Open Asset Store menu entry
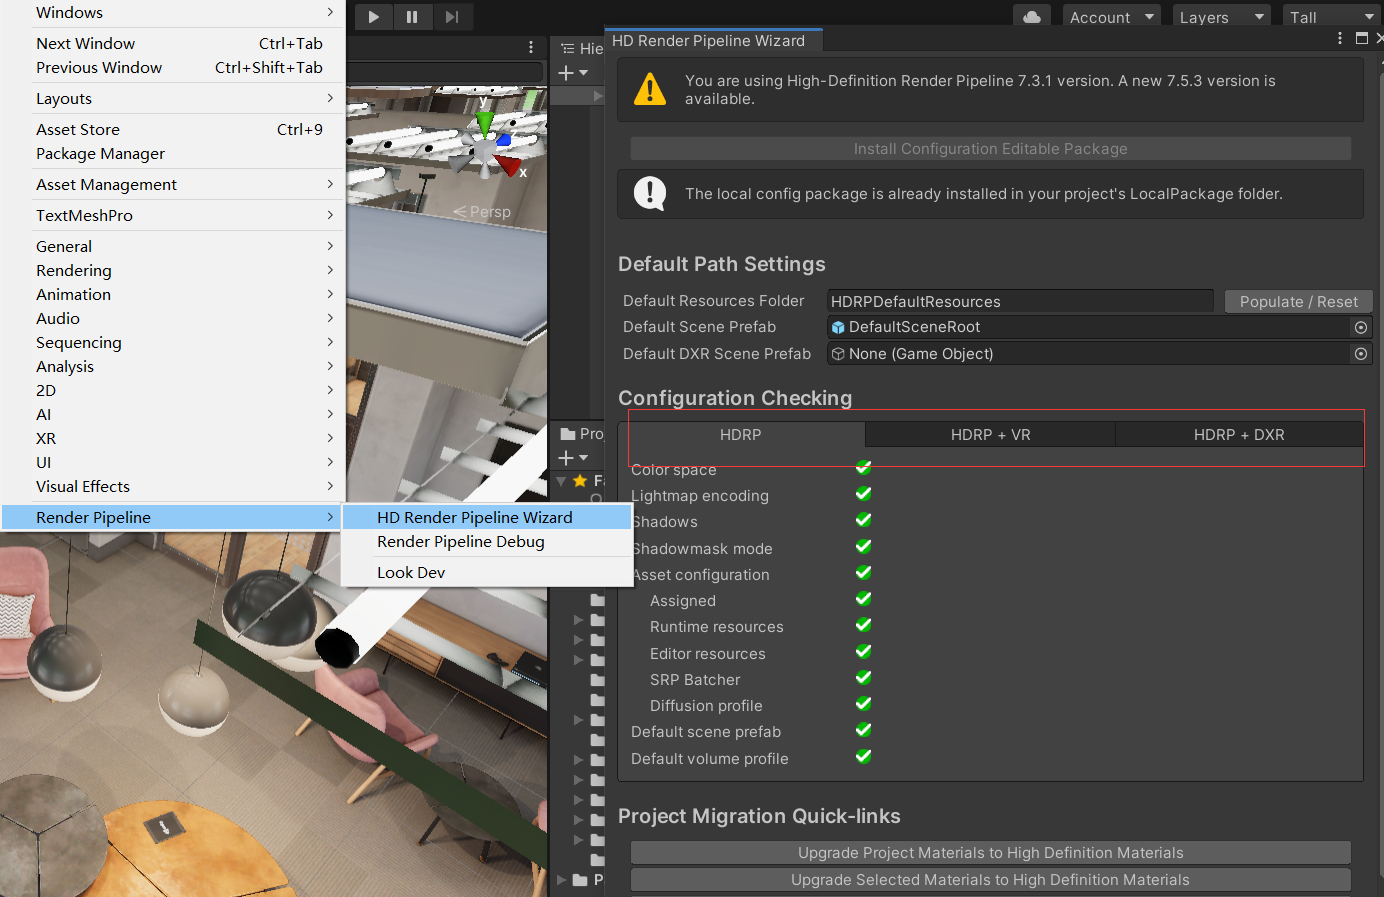The width and height of the screenshot is (1384, 897). pos(172,129)
